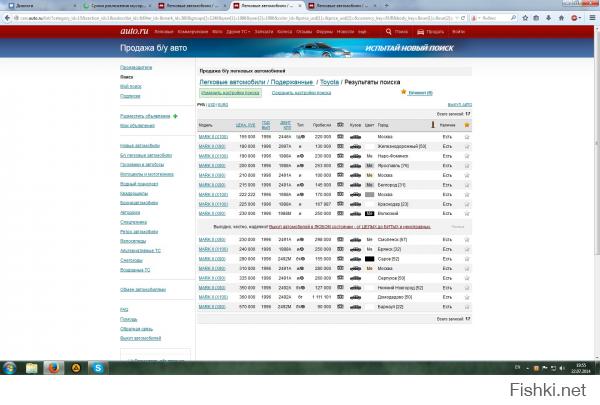Open the Firefox hamburger menu
The height and width of the screenshot is (405, 600).
coord(592,18)
